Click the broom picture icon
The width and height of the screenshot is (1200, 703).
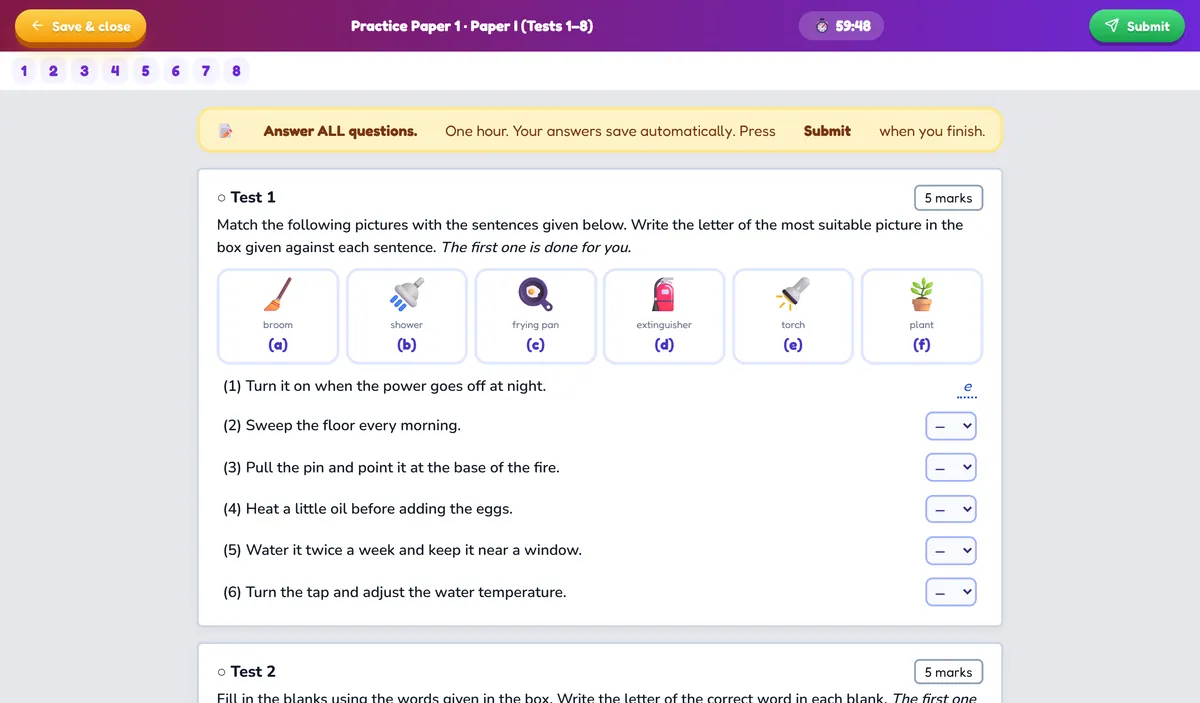pyautogui.click(x=278, y=293)
